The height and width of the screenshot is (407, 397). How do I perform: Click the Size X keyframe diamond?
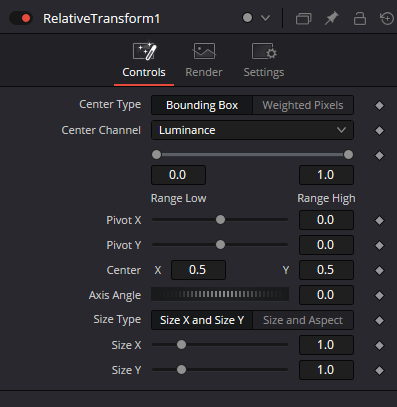tap(379, 346)
